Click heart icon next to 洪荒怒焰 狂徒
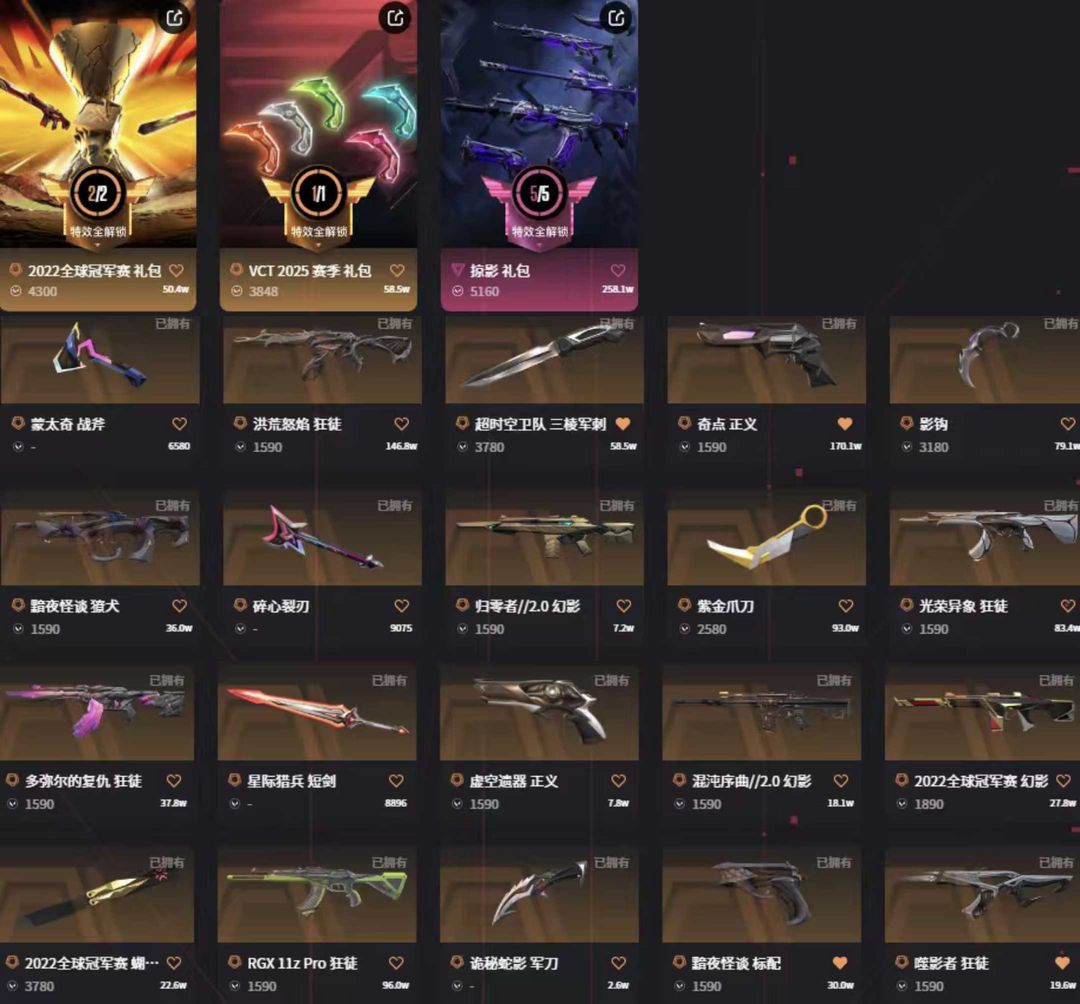 402,424
